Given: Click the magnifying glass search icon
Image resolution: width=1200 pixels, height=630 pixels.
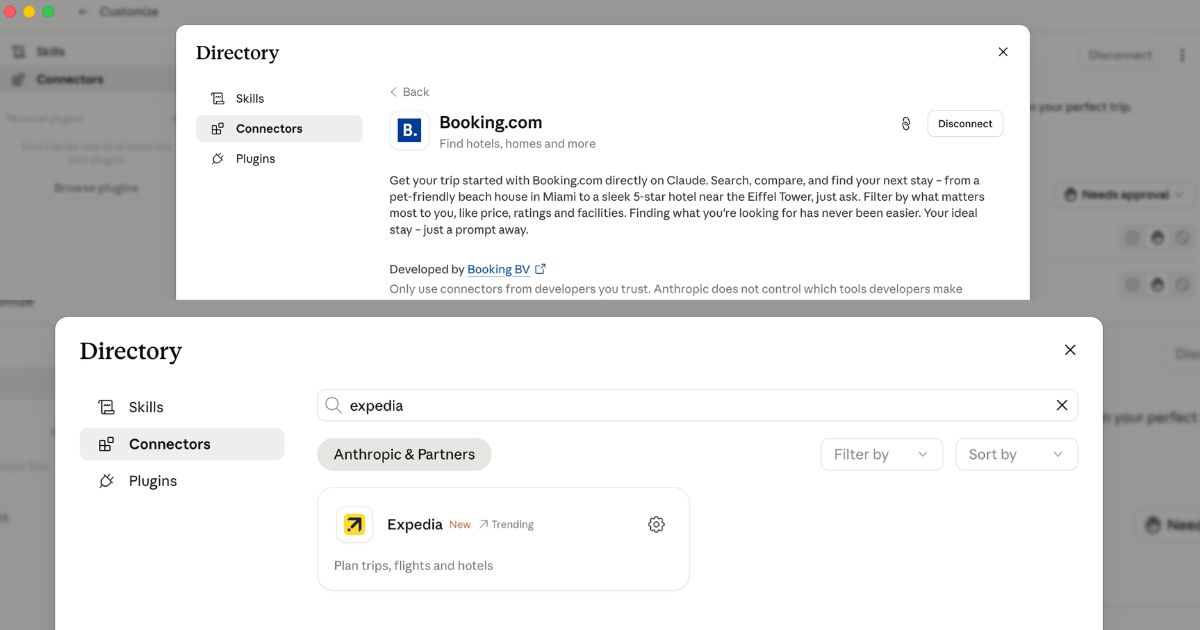Looking at the screenshot, I should [334, 405].
